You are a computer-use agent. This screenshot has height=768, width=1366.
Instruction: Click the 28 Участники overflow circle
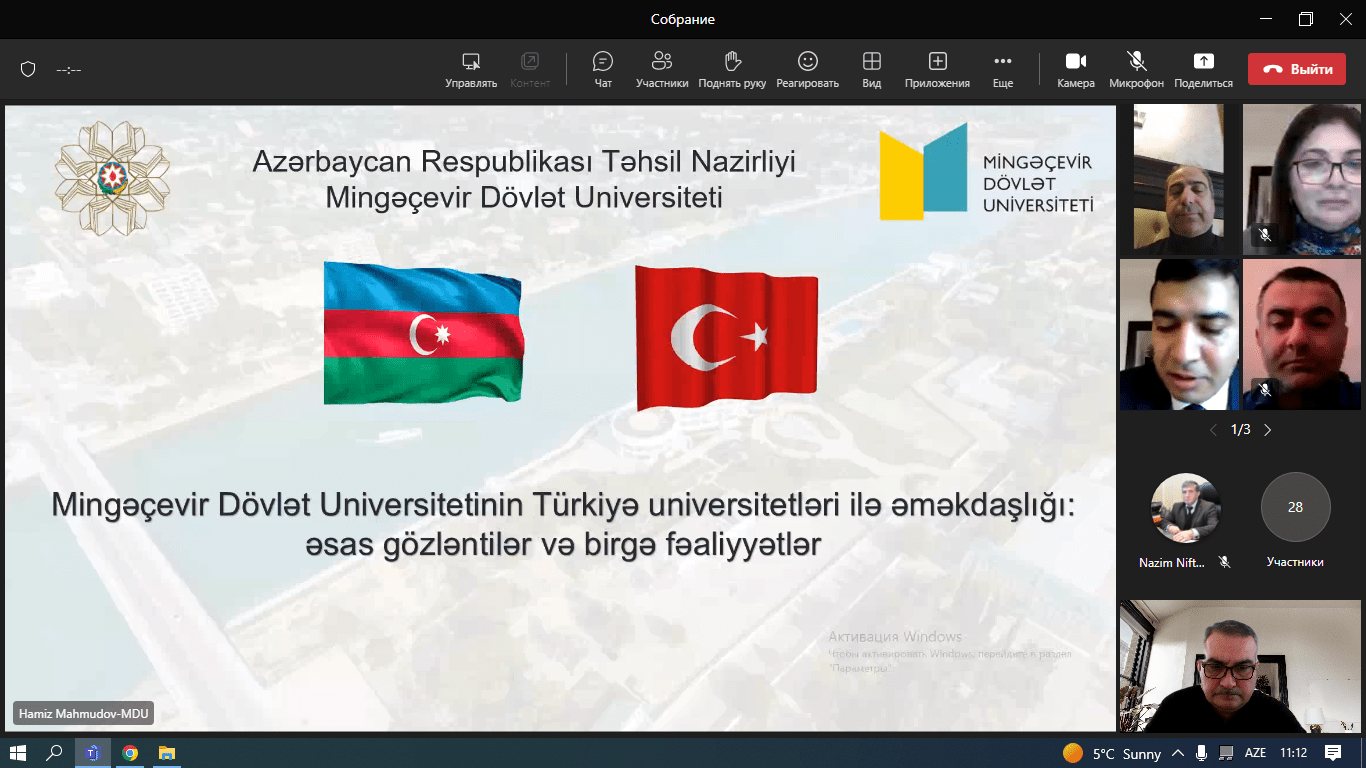click(x=1295, y=507)
